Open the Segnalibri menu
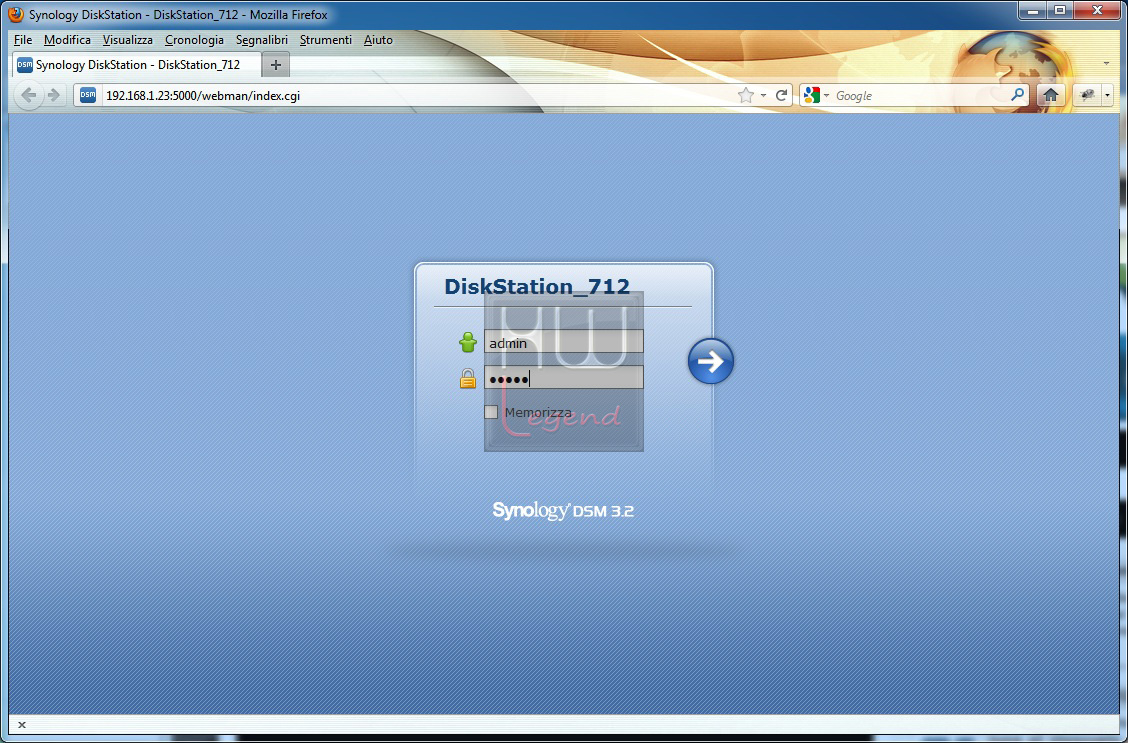 [262, 40]
